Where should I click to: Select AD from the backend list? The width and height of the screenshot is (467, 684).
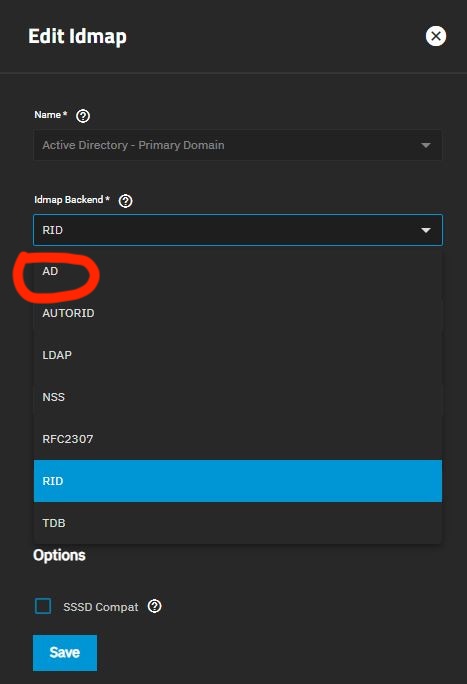tap(238, 271)
